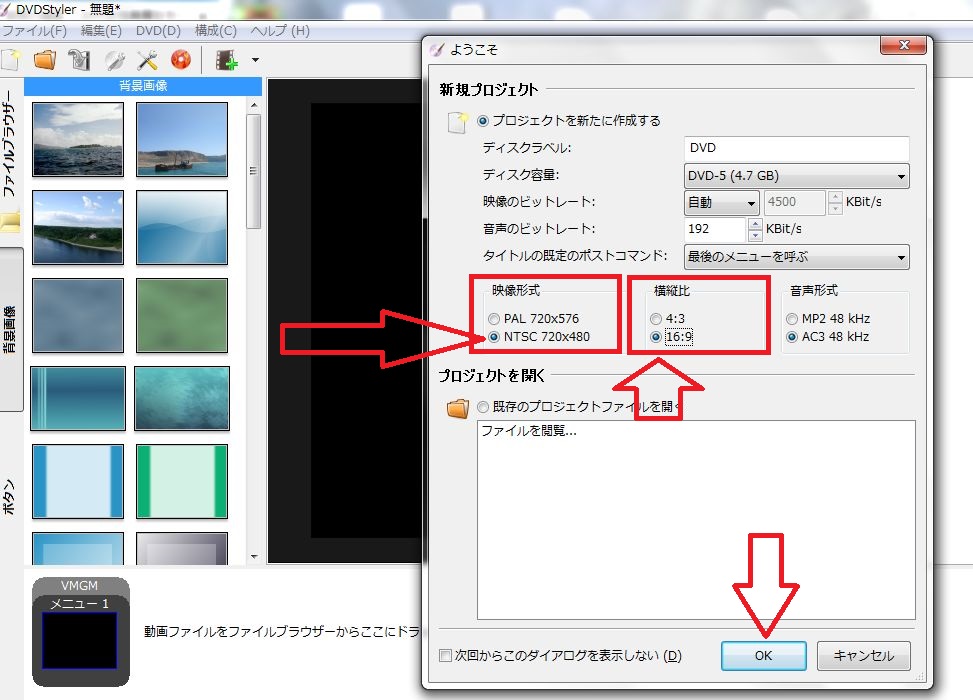Increase 音声のビットレート with up spinner
Image resolution: width=973 pixels, height=700 pixels.
[755, 224]
